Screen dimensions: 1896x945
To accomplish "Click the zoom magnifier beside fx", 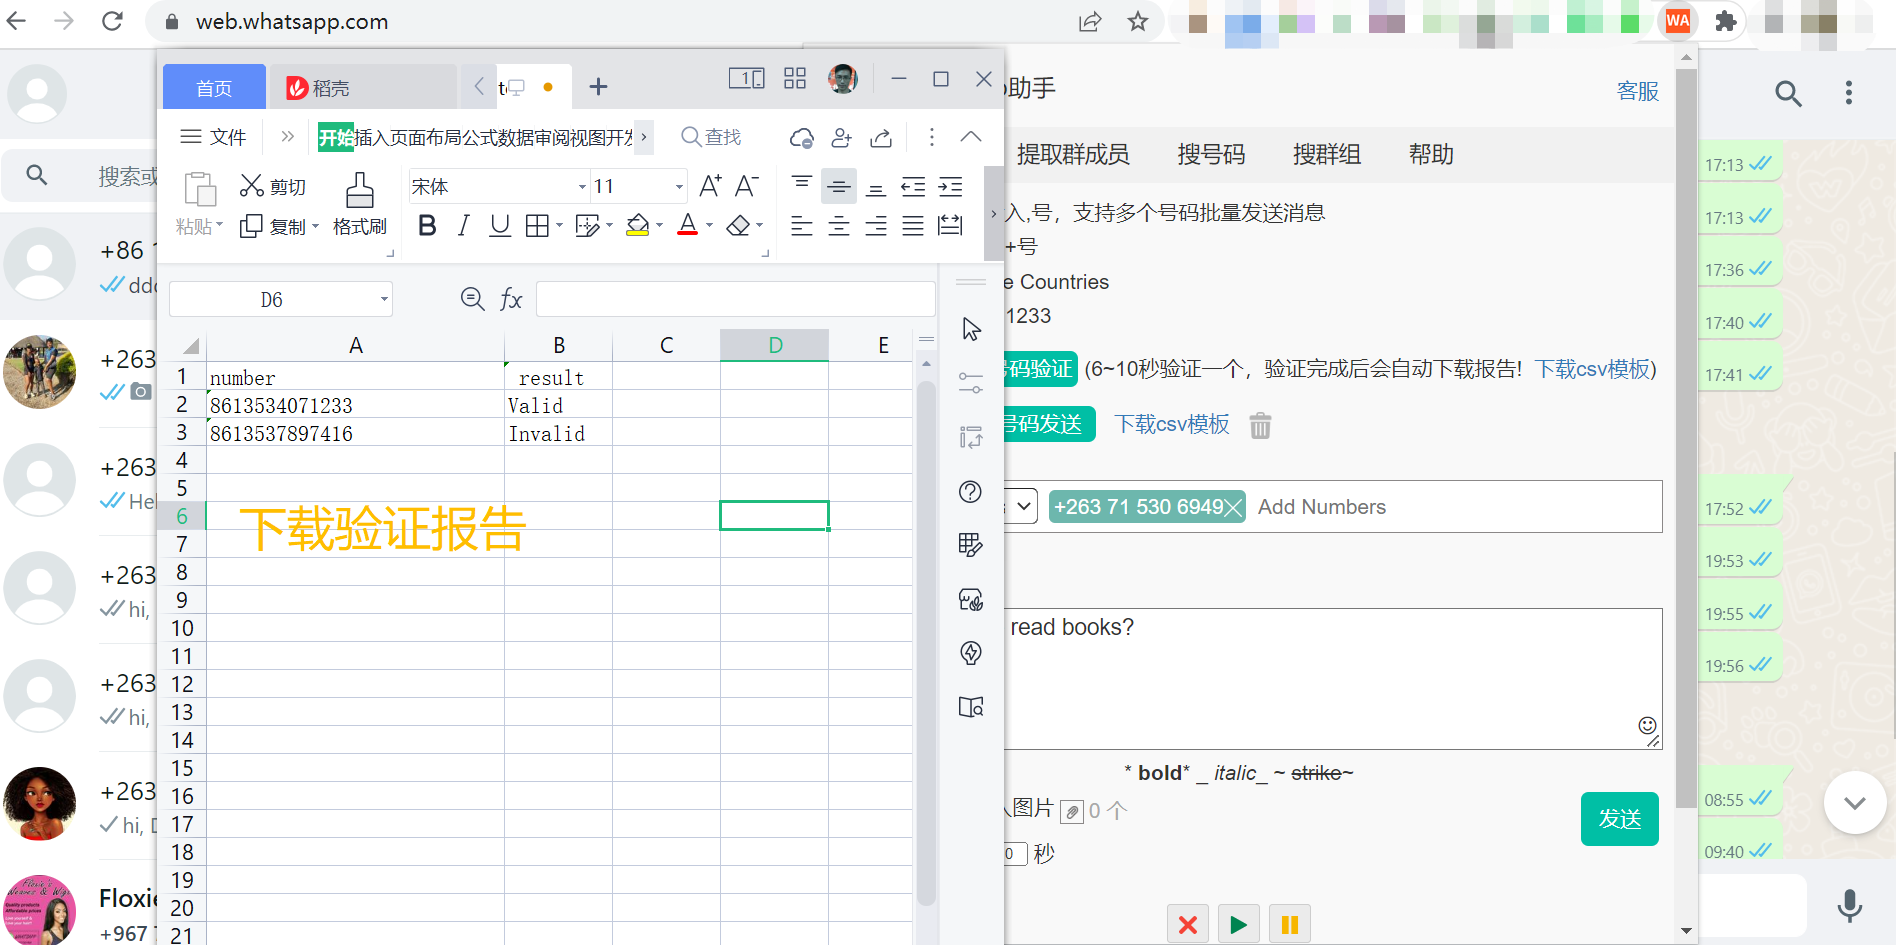I will coord(472,299).
